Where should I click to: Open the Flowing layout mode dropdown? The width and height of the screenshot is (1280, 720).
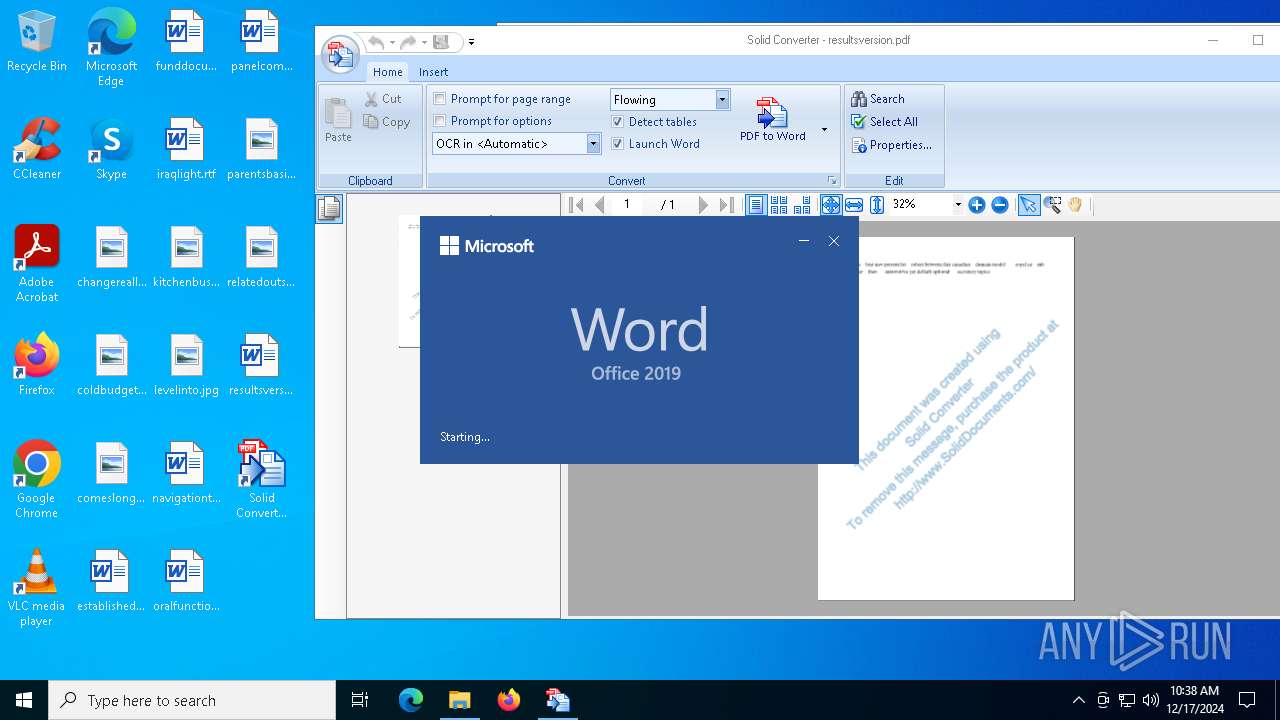[x=722, y=100]
